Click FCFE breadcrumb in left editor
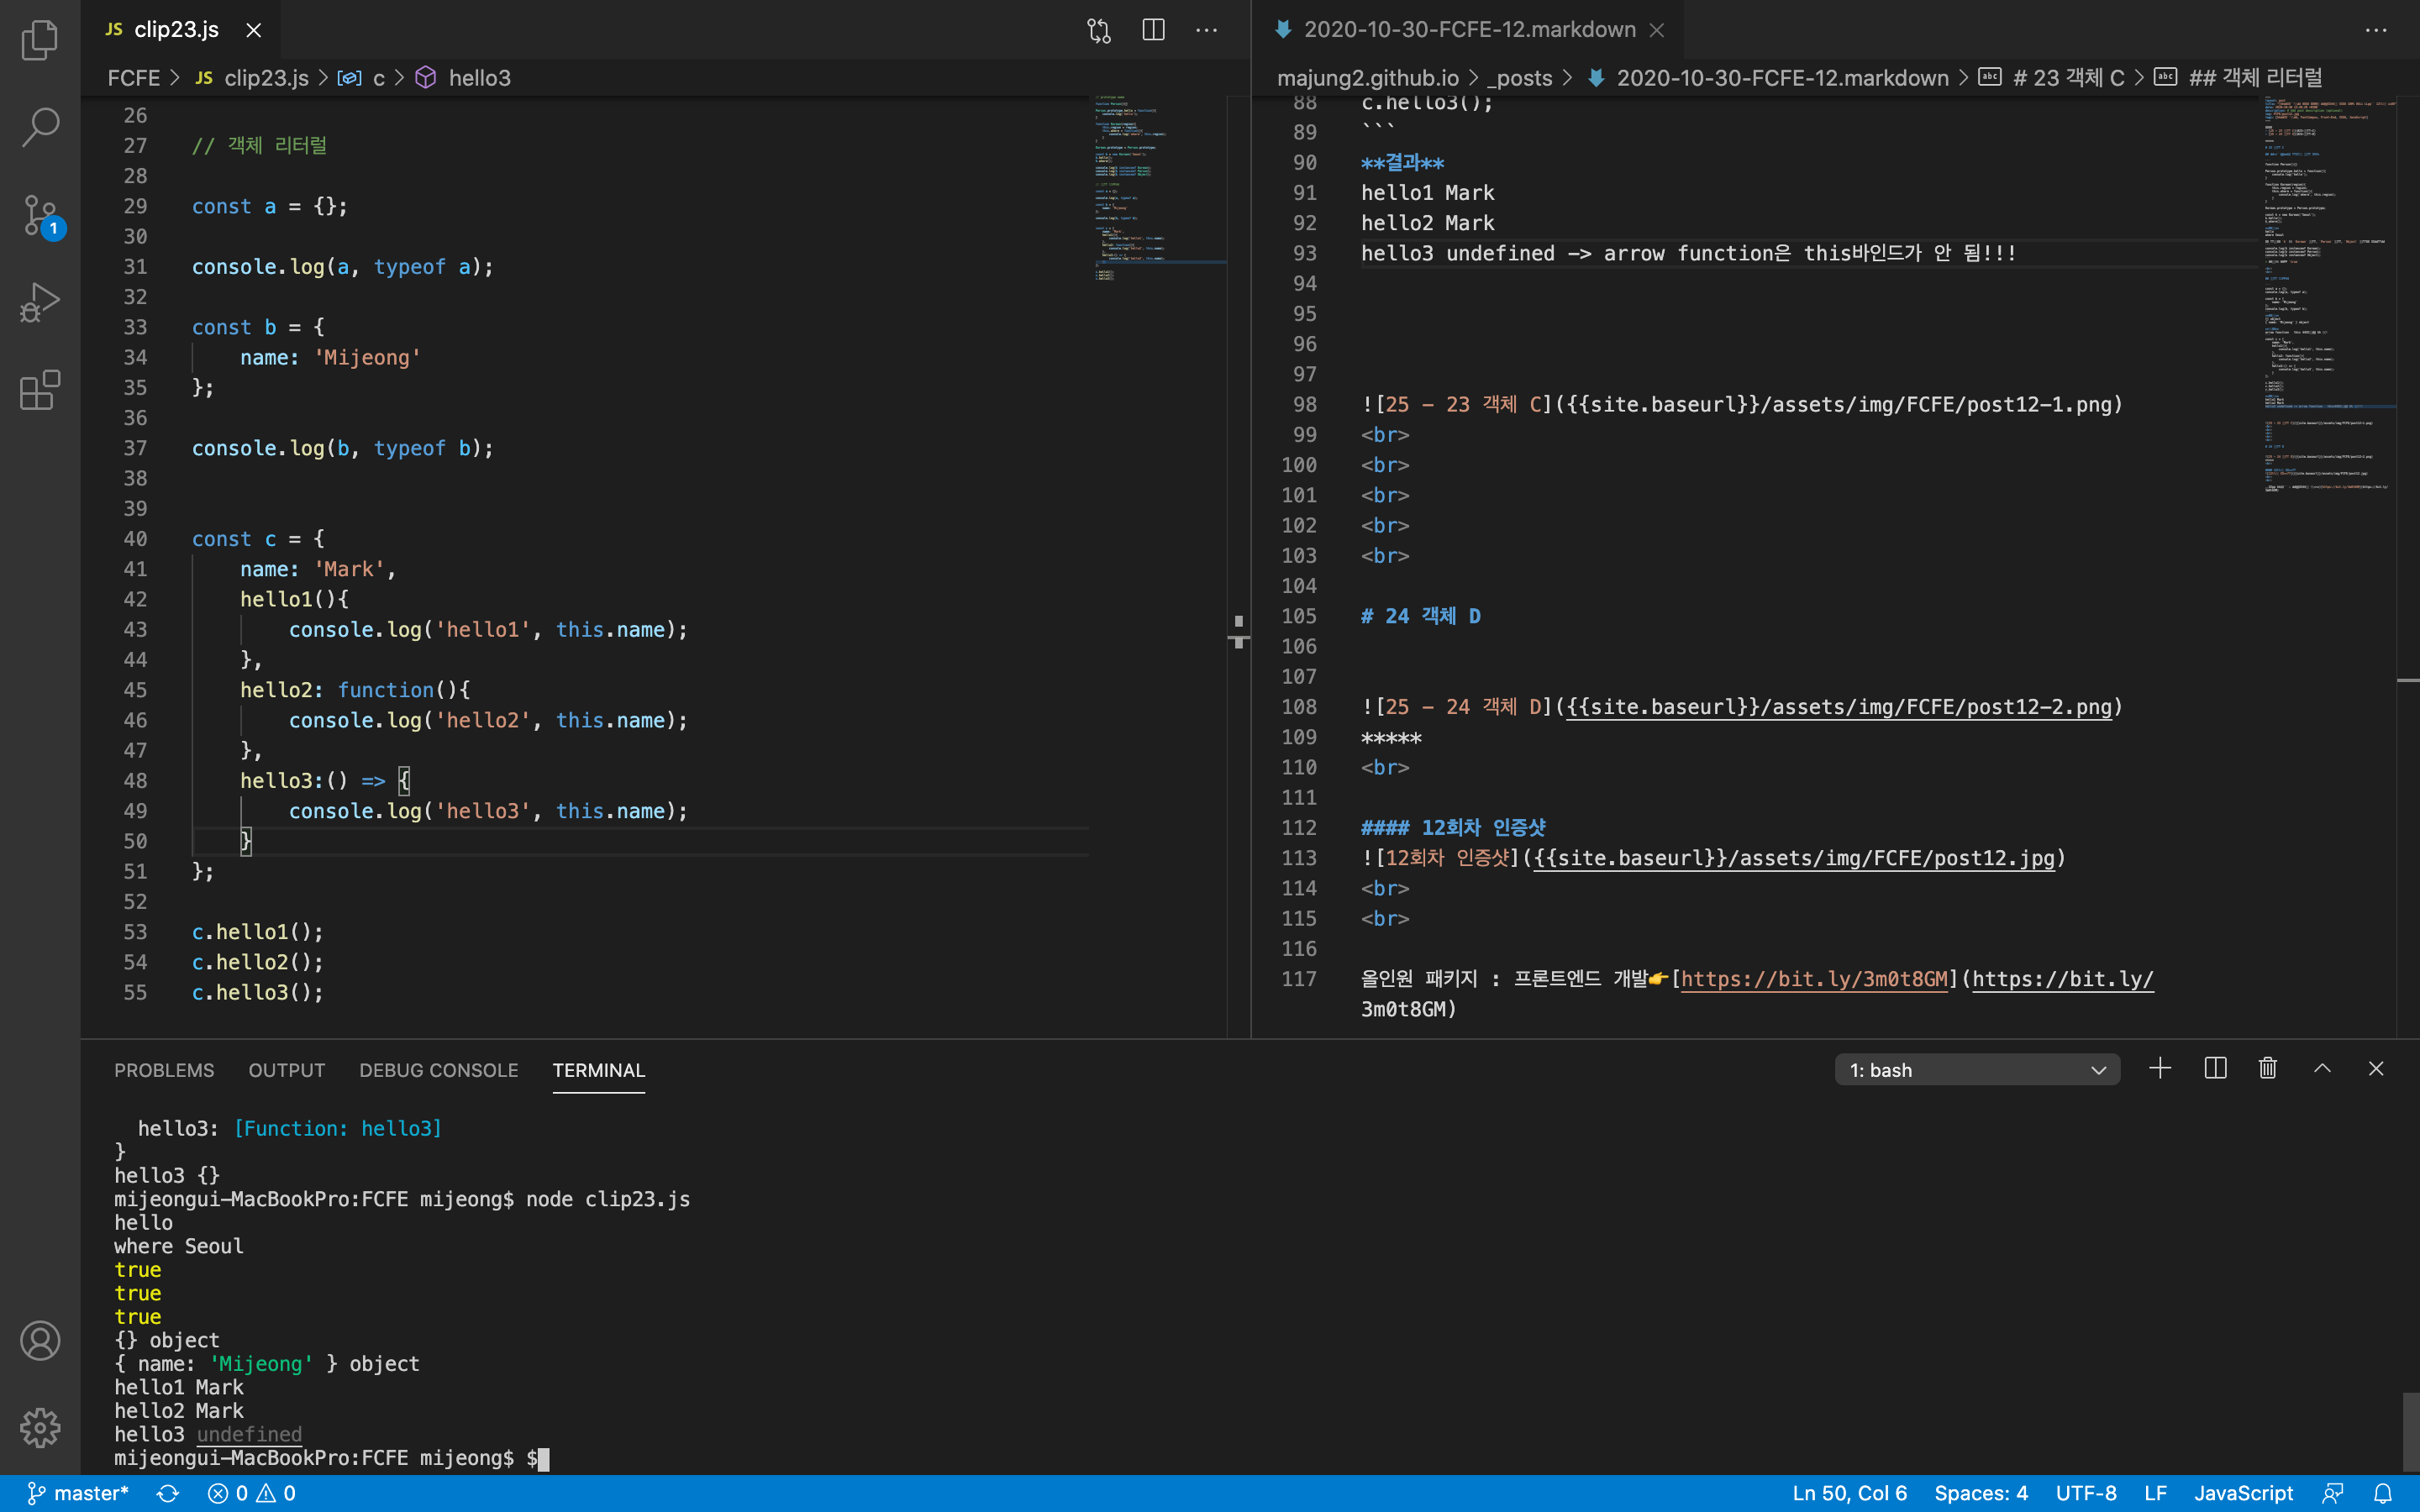 (x=133, y=78)
